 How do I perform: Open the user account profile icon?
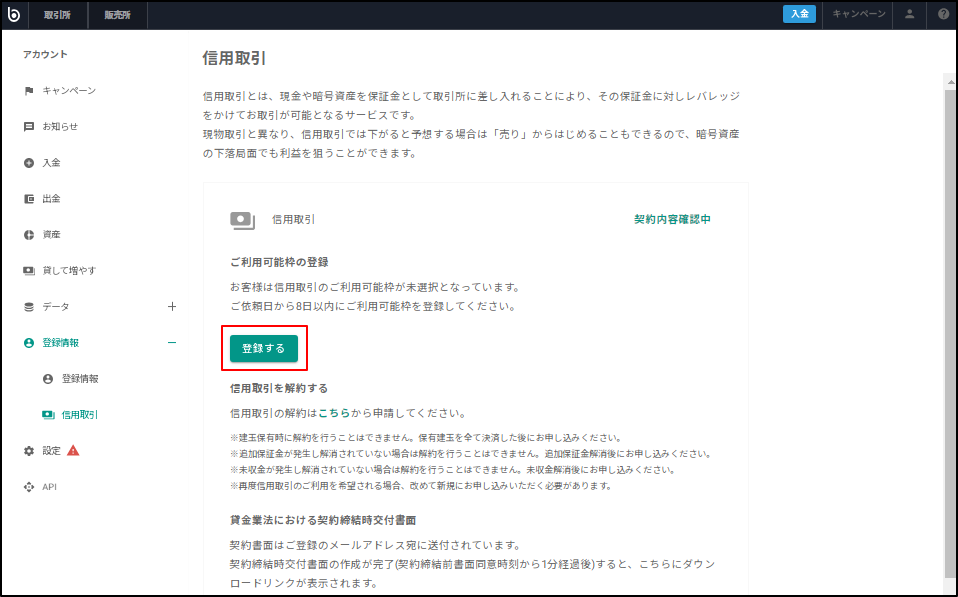tap(909, 14)
